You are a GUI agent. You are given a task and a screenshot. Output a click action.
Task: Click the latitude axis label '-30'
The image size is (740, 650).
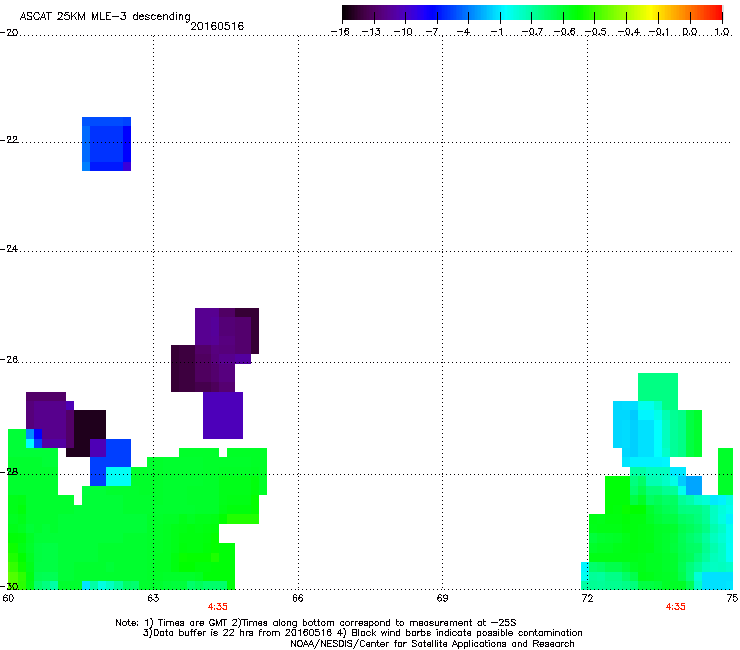(x=9, y=586)
